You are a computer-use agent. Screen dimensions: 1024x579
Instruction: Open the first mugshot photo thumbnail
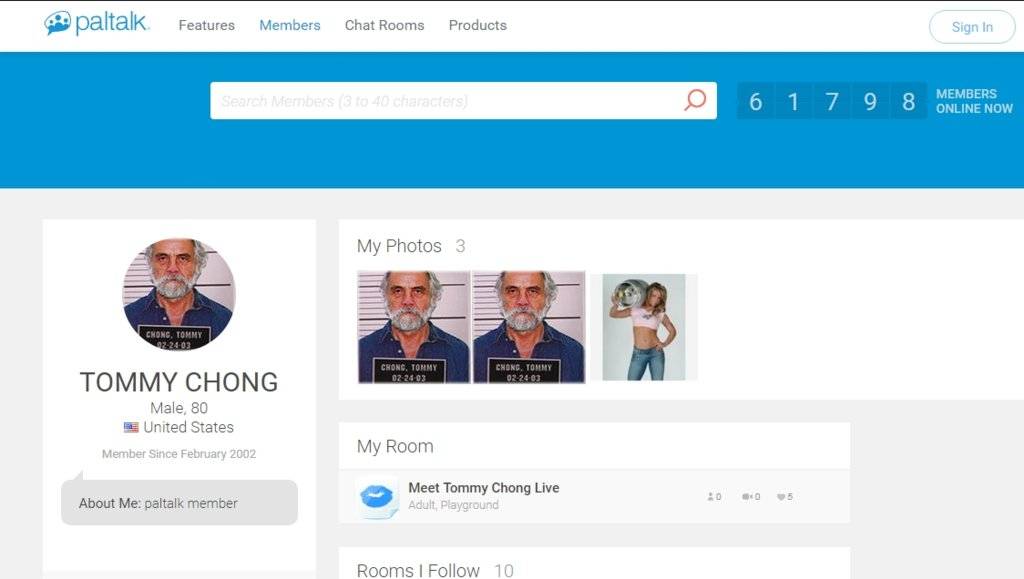[x=415, y=327]
